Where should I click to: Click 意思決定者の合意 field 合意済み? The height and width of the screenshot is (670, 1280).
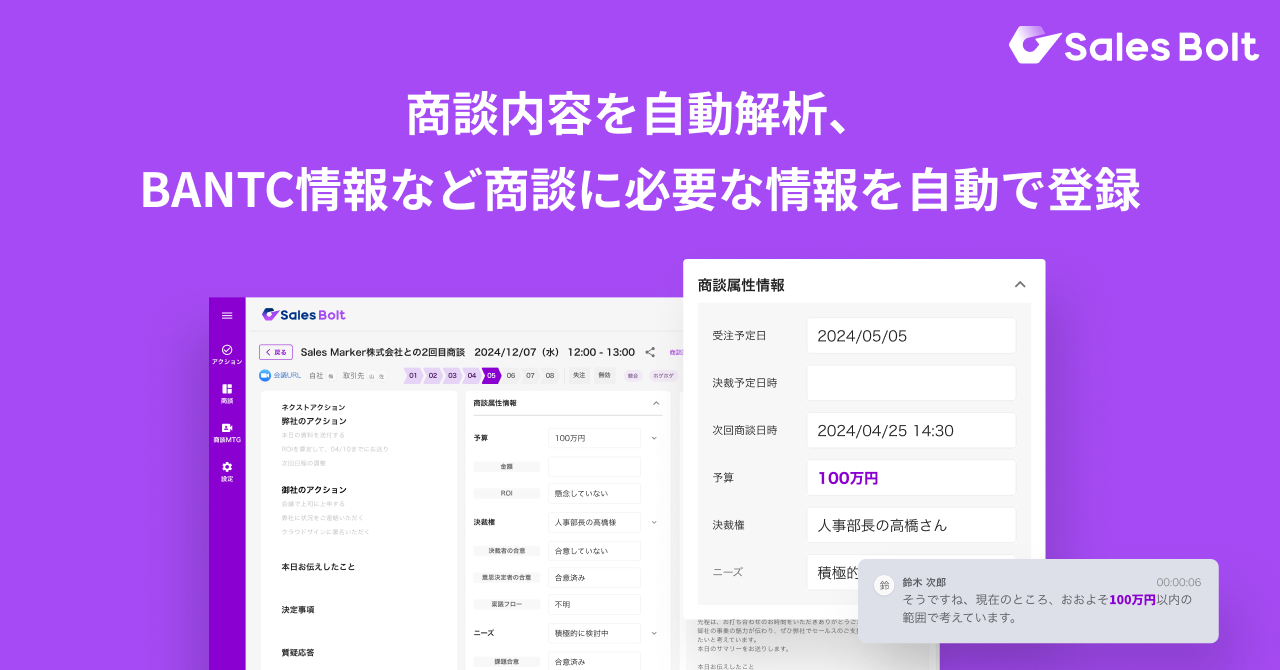pyautogui.click(x=594, y=577)
